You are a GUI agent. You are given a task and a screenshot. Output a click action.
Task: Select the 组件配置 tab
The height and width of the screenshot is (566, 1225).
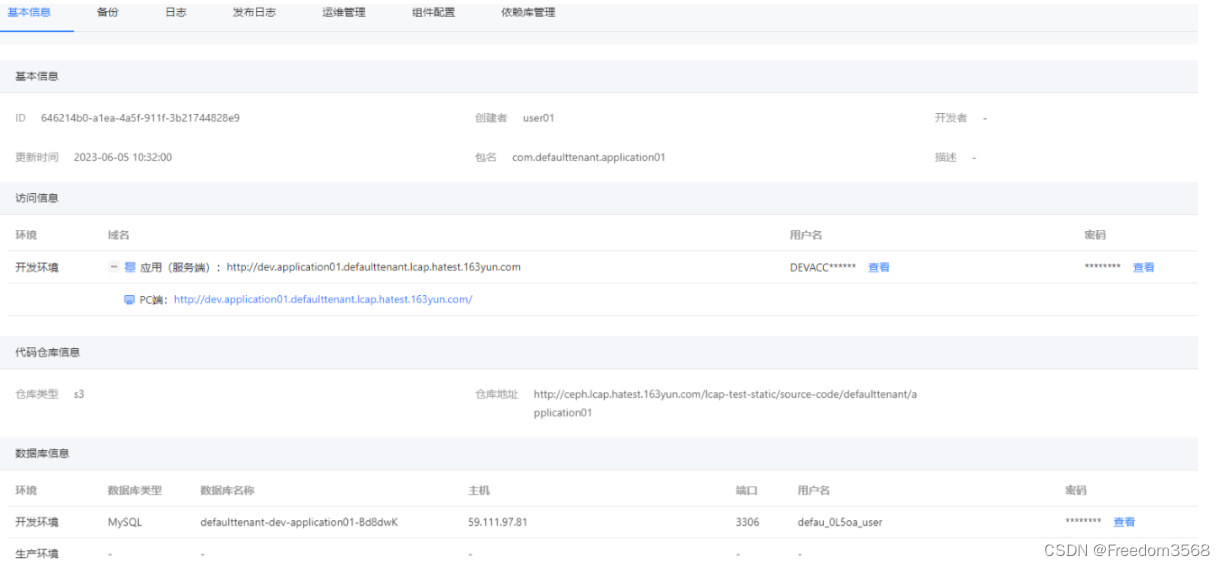point(433,13)
